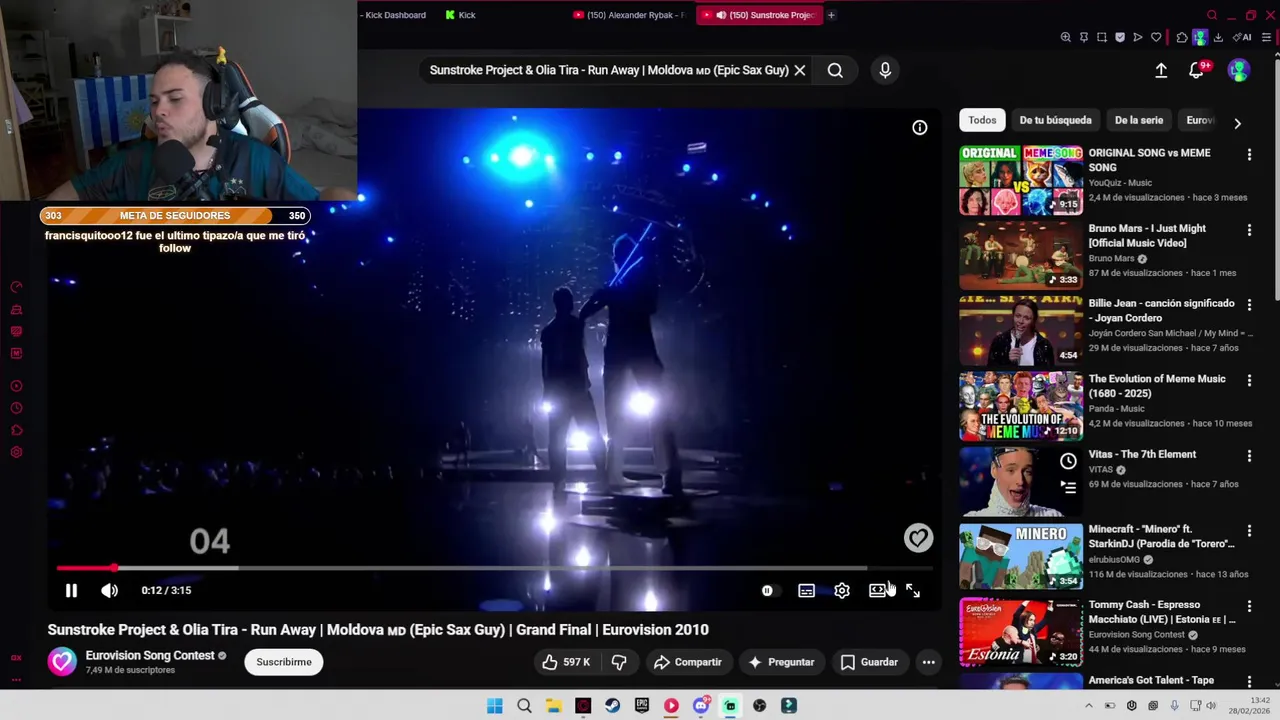Click the Compartir share button

(x=687, y=662)
